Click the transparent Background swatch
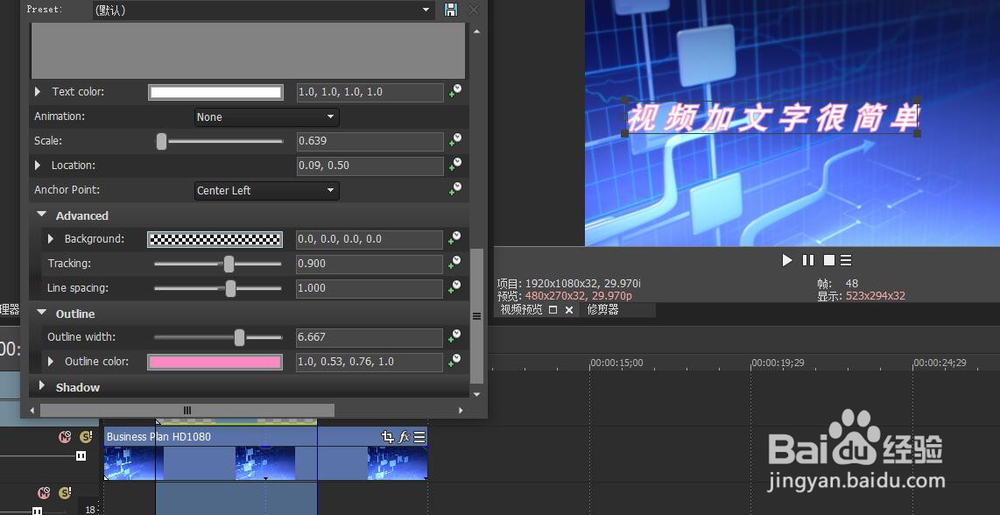This screenshot has width=1000, height=515. pos(216,240)
